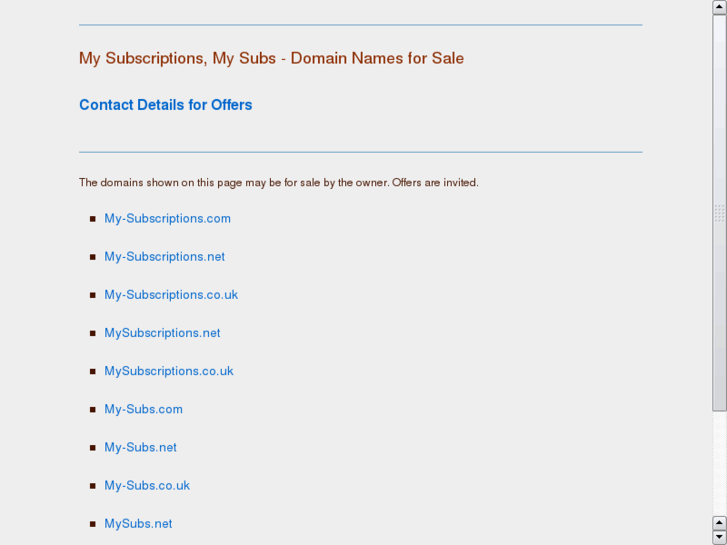
Task: Click the bullet marker next to MySubs.net
Action: [93, 524]
